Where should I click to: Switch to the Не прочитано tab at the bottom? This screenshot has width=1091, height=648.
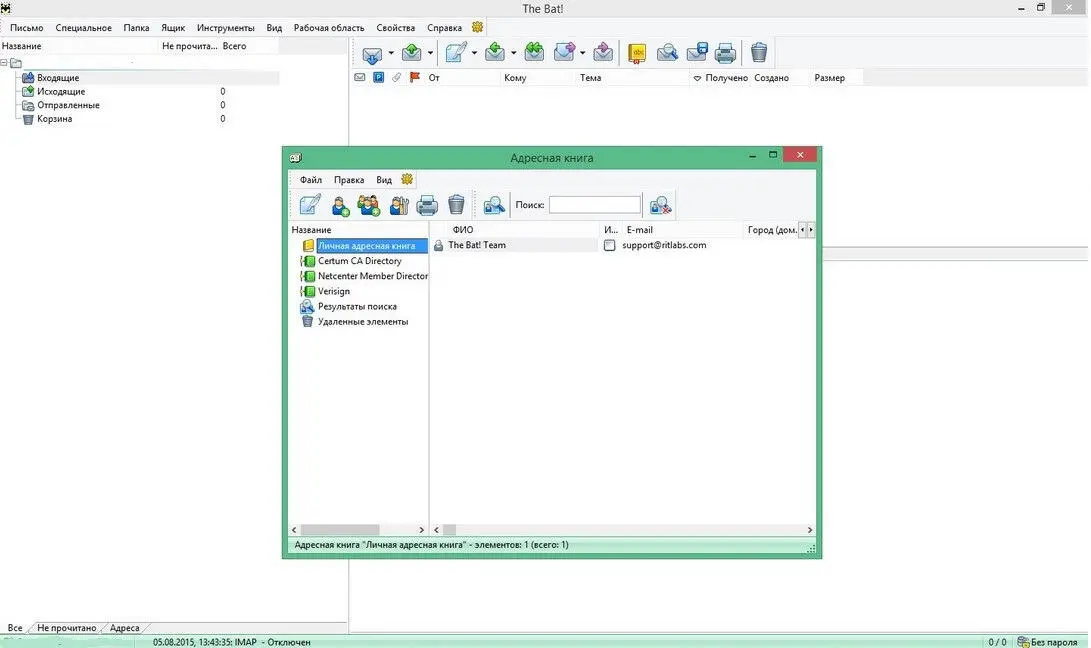67,628
